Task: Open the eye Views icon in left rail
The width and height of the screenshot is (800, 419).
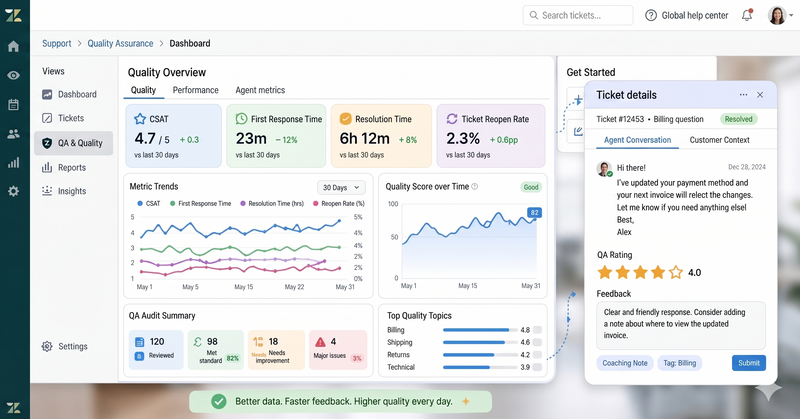Action: pos(14,76)
